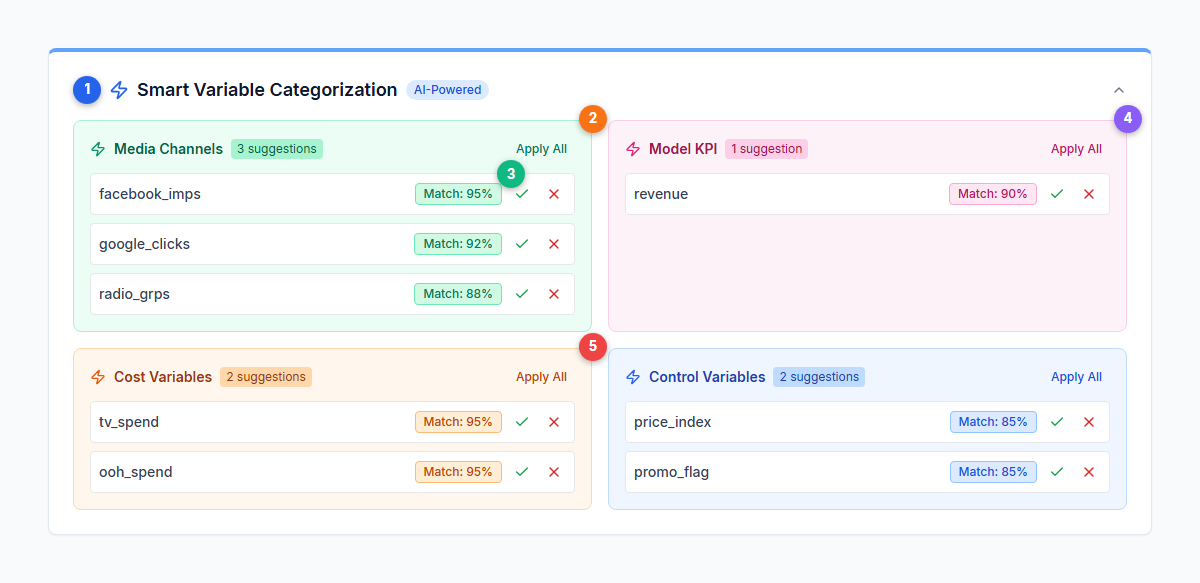Click the Model KPI lightning icon
The height and width of the screenshot is (583, 1200).
coord(633,149)
